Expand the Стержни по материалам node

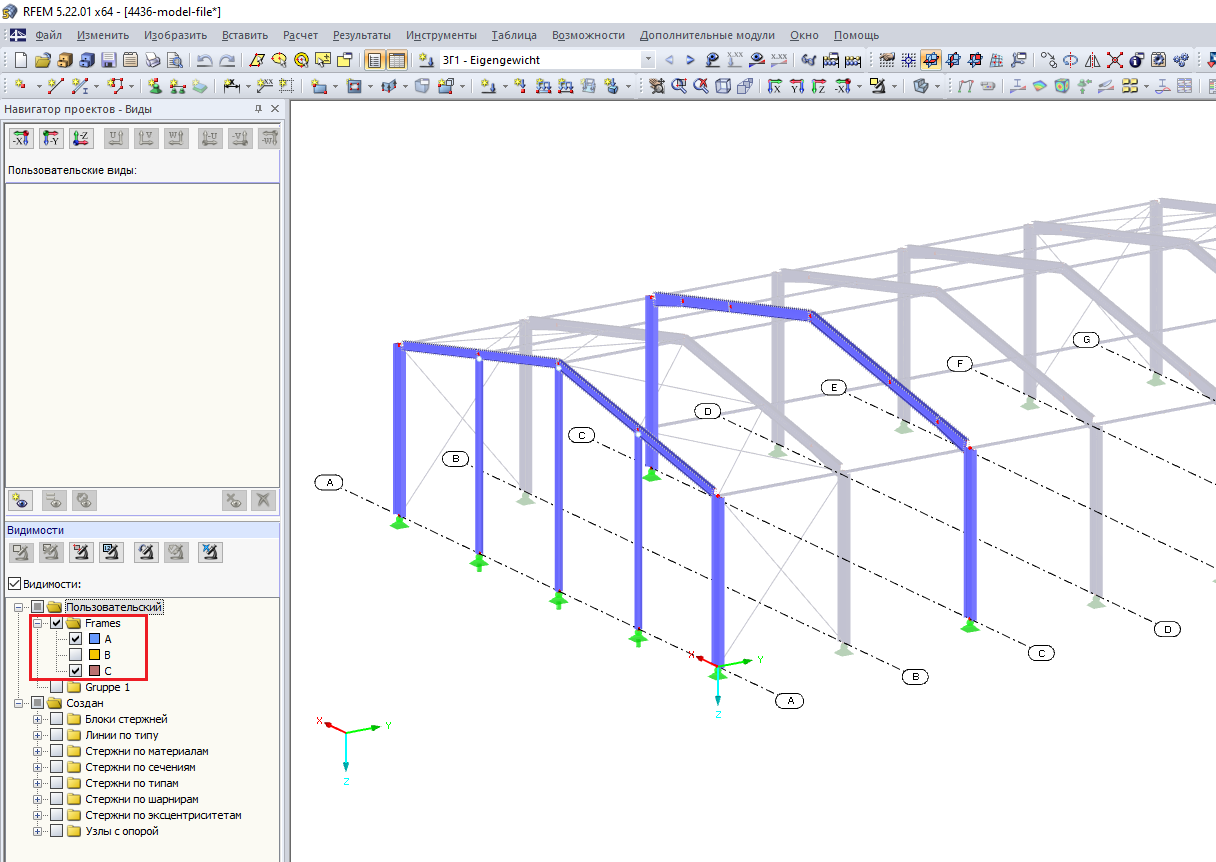pos(38,751)
